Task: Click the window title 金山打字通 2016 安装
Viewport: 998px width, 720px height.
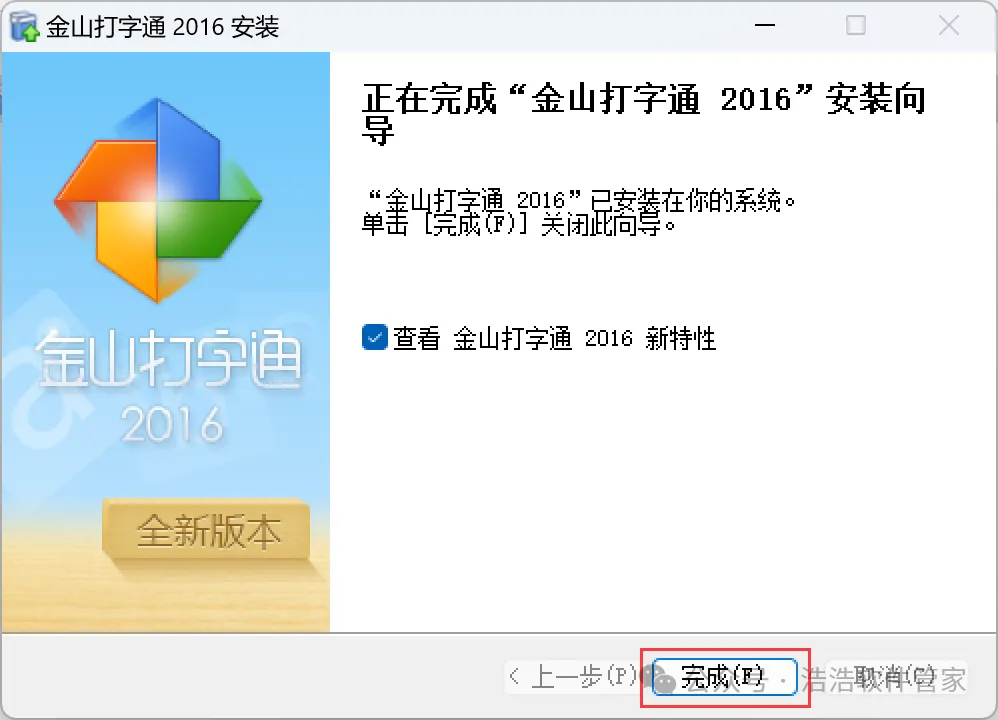Action: pyautogui.click(x=162, y=27)
